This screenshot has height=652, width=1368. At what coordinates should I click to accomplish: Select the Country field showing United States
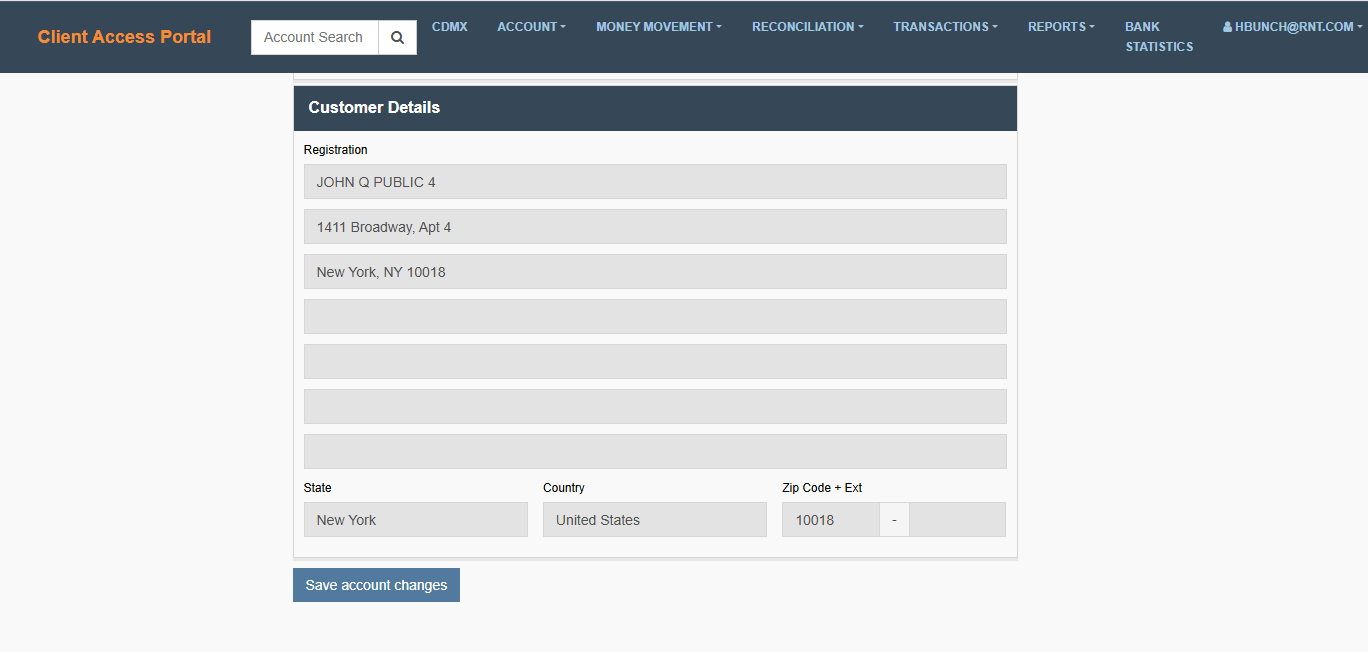point(655,520)
